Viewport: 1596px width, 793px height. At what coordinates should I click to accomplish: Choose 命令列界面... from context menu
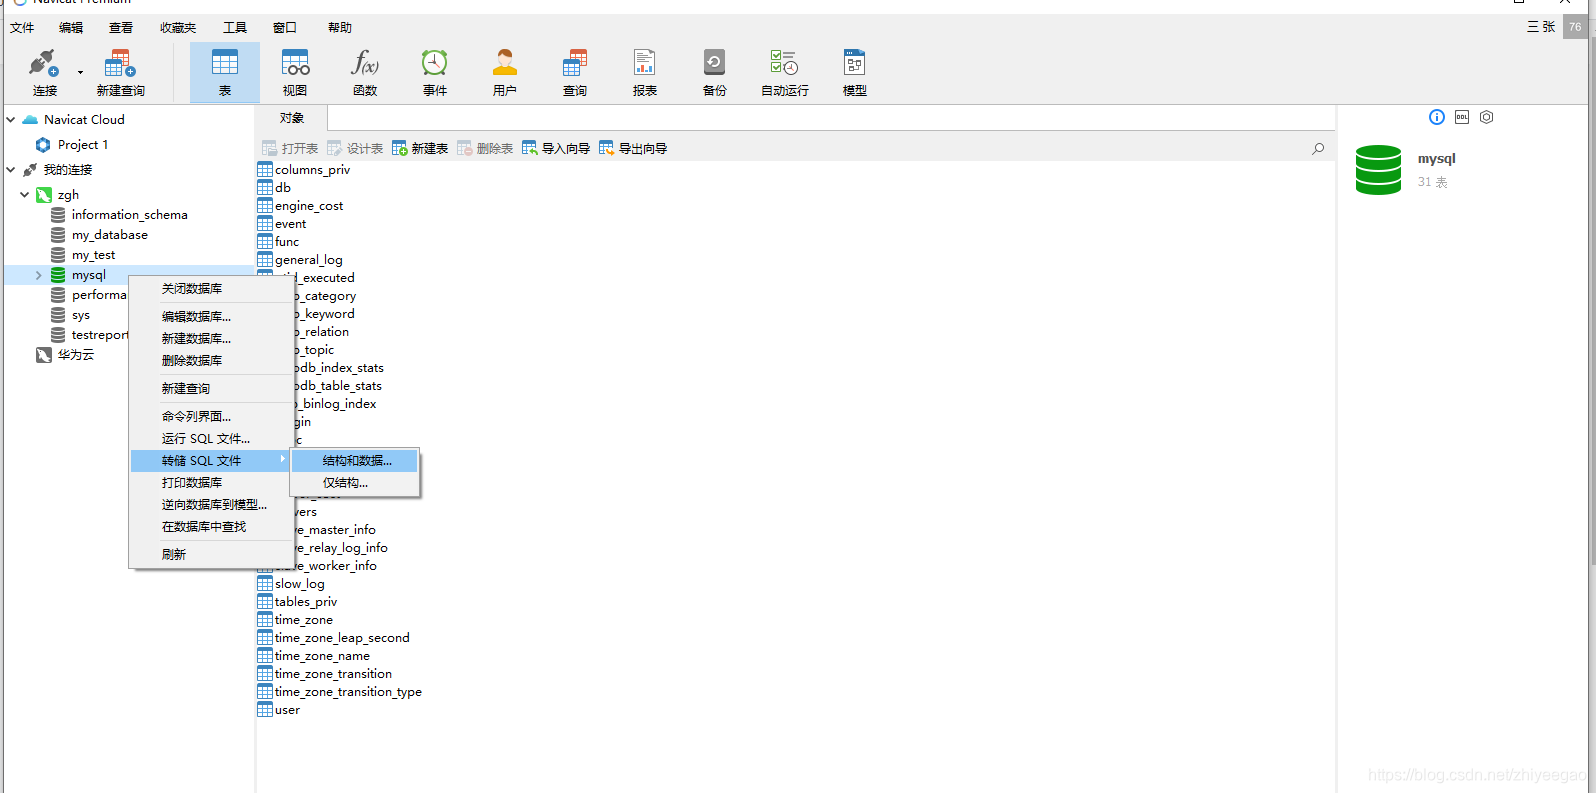[x=211, y=416]
